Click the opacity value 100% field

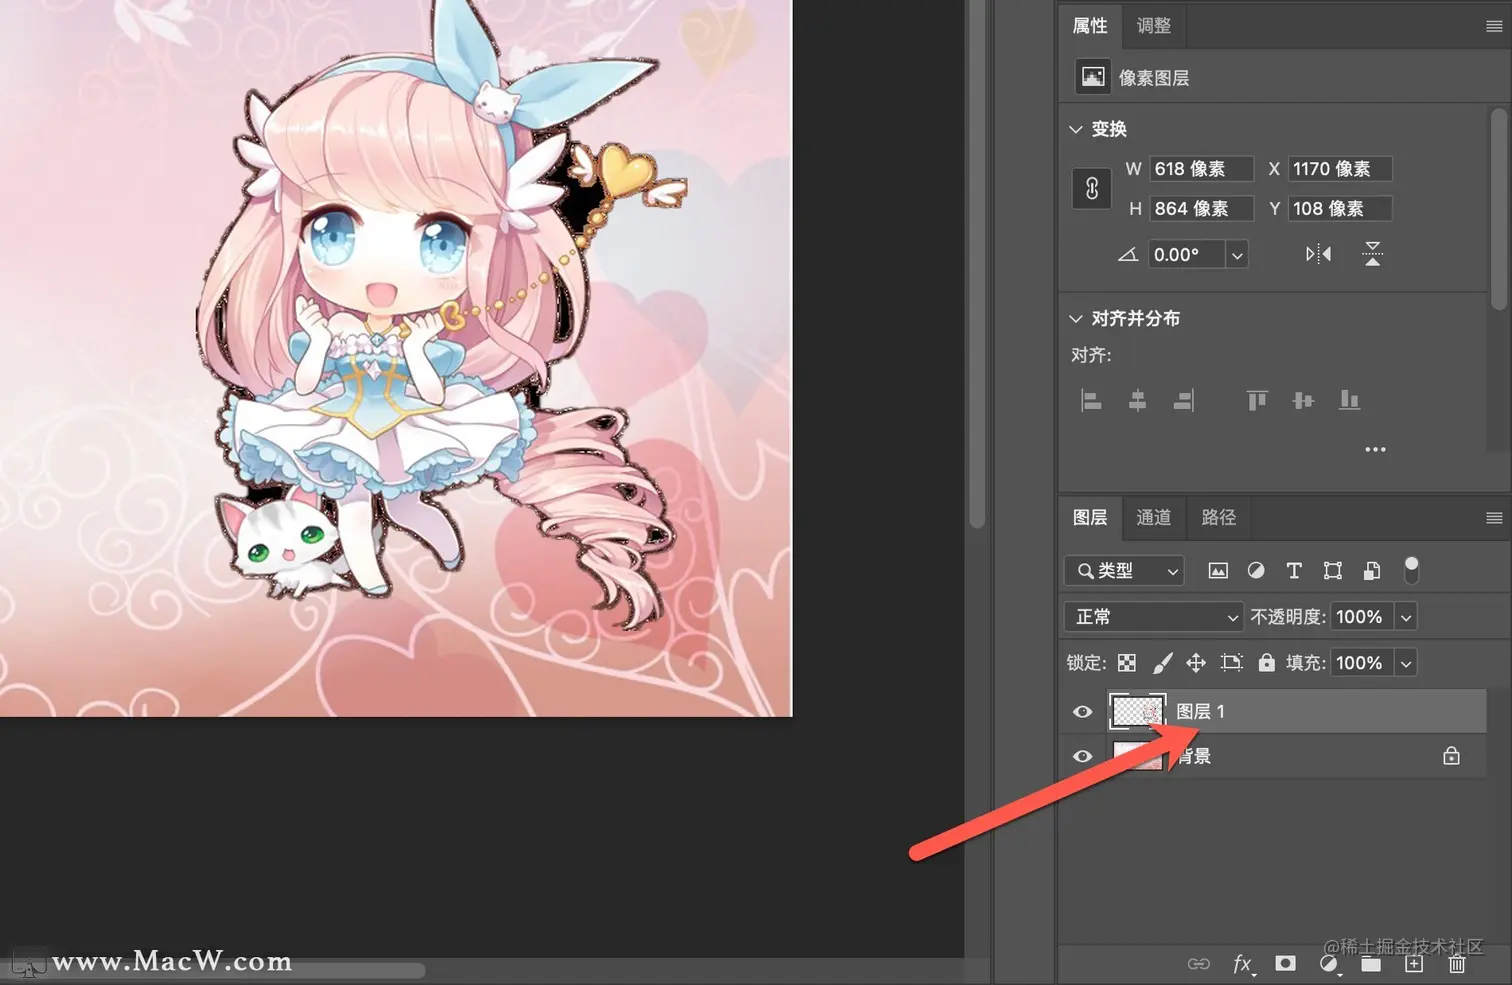(1362, 617)
